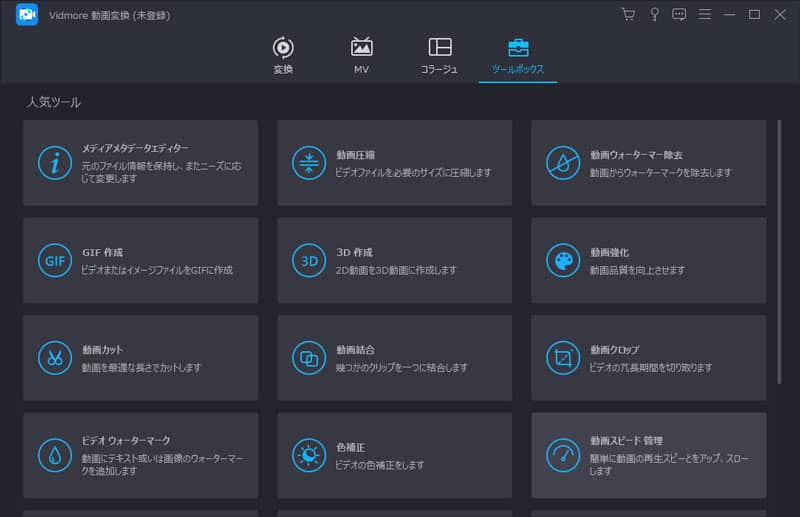Click the ビデオ ウォーターマーク droplet icon
Image resolution: width=800 pixels, height=517 pixels.
(x=55, y=455)
